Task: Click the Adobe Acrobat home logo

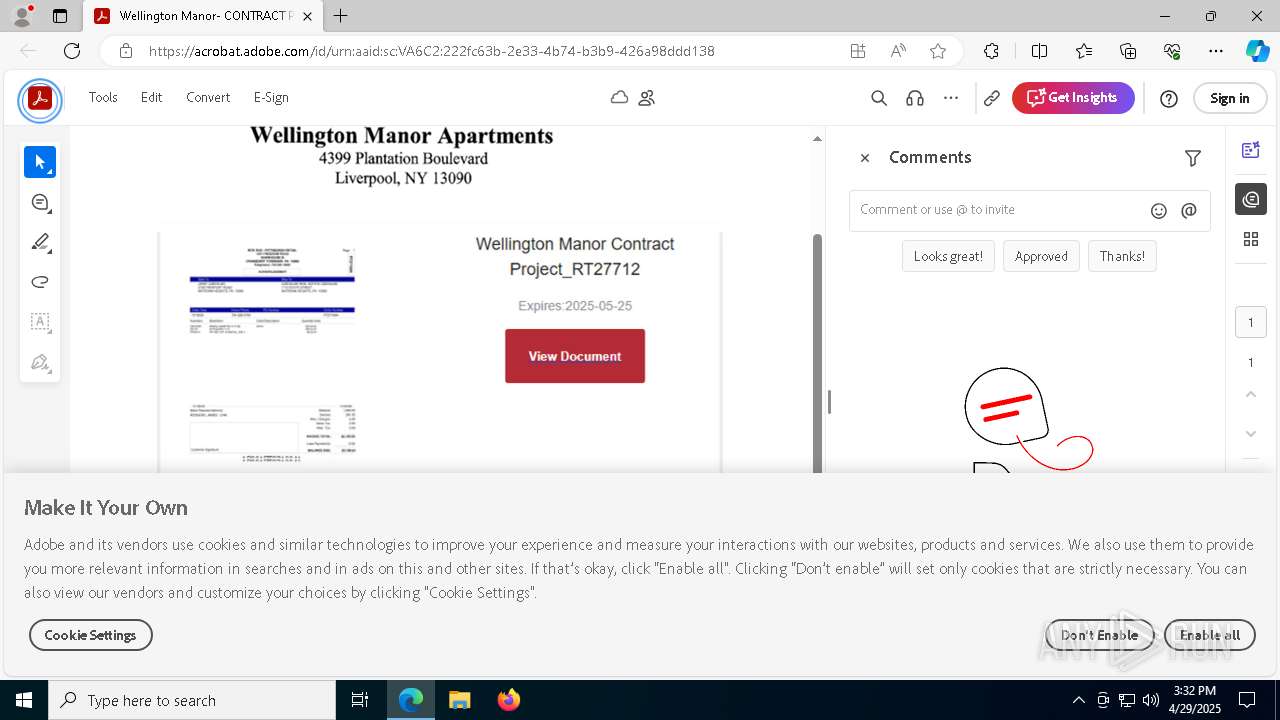Action: 40,98
